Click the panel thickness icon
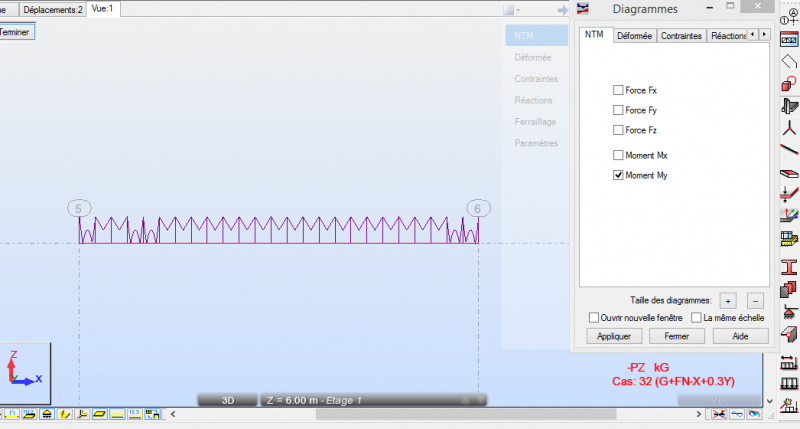The width and height of the screenshot is (800, 429). click(789, 194)
